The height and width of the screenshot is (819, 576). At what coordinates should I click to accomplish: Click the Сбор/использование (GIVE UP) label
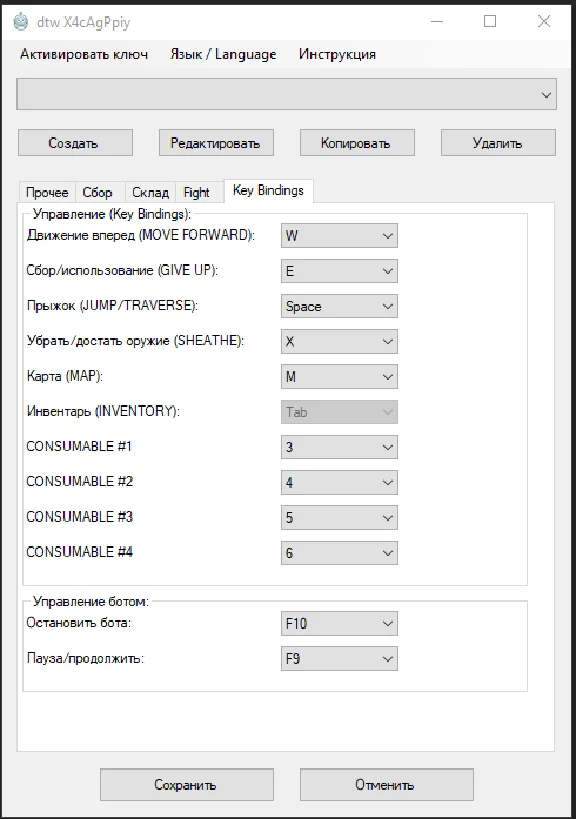(x=122, y=271)
